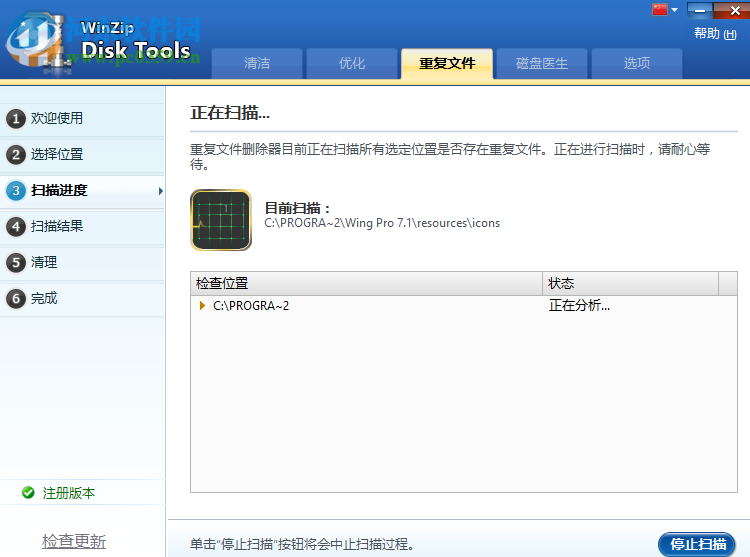The image size is (750, 557).
Task: Expand the C:\PROGRA~2 row
Action: point(202,306)
